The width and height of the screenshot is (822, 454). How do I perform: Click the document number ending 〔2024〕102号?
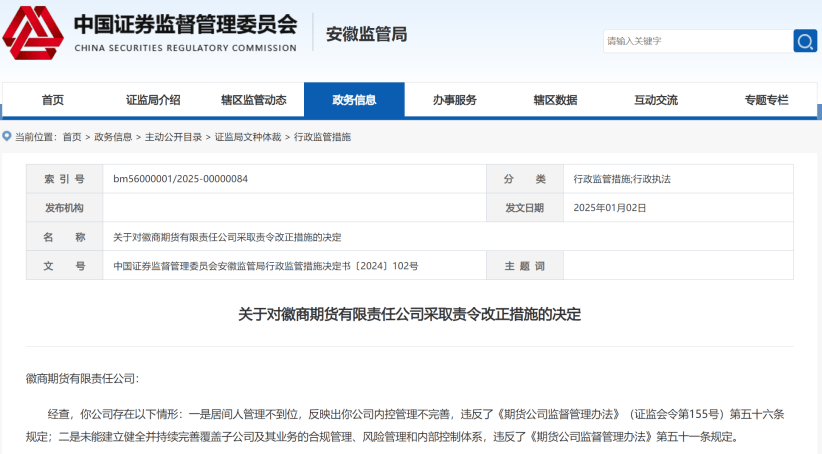coord(266,266)
